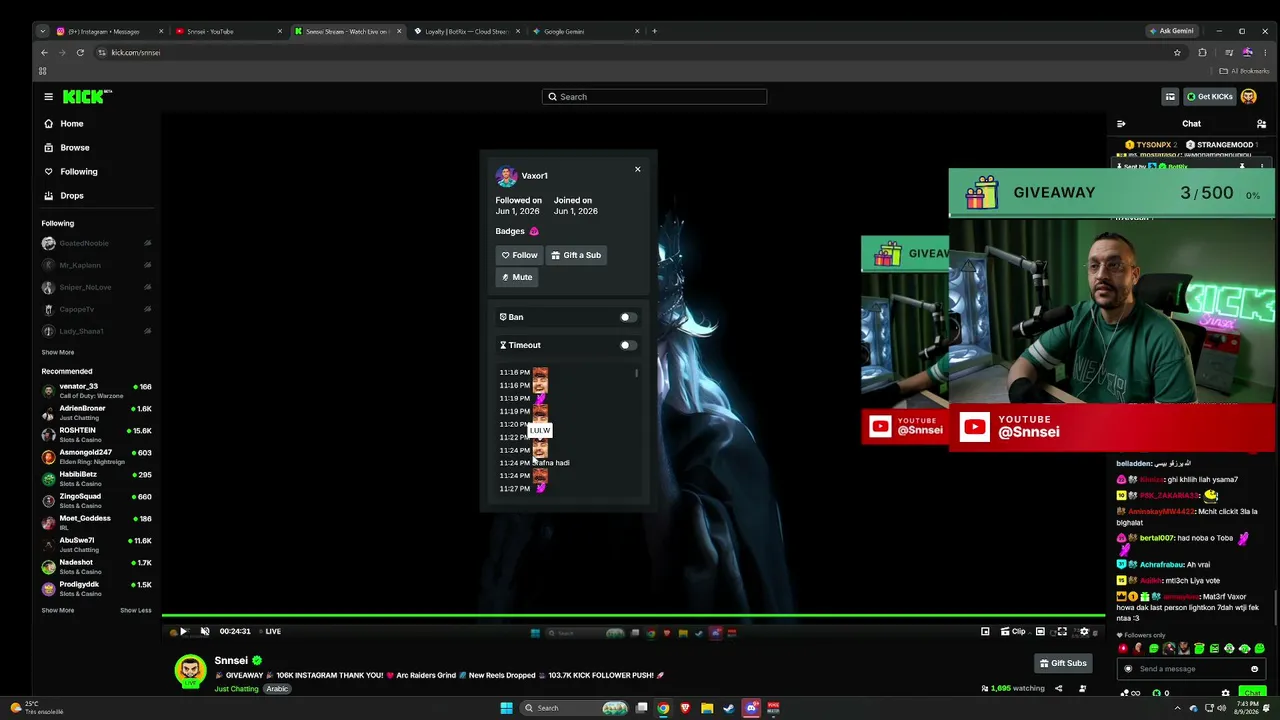The width and height of the screenshot is (1280, 720).
Task: Open the browser tab search dropdown
Action: 42,31
